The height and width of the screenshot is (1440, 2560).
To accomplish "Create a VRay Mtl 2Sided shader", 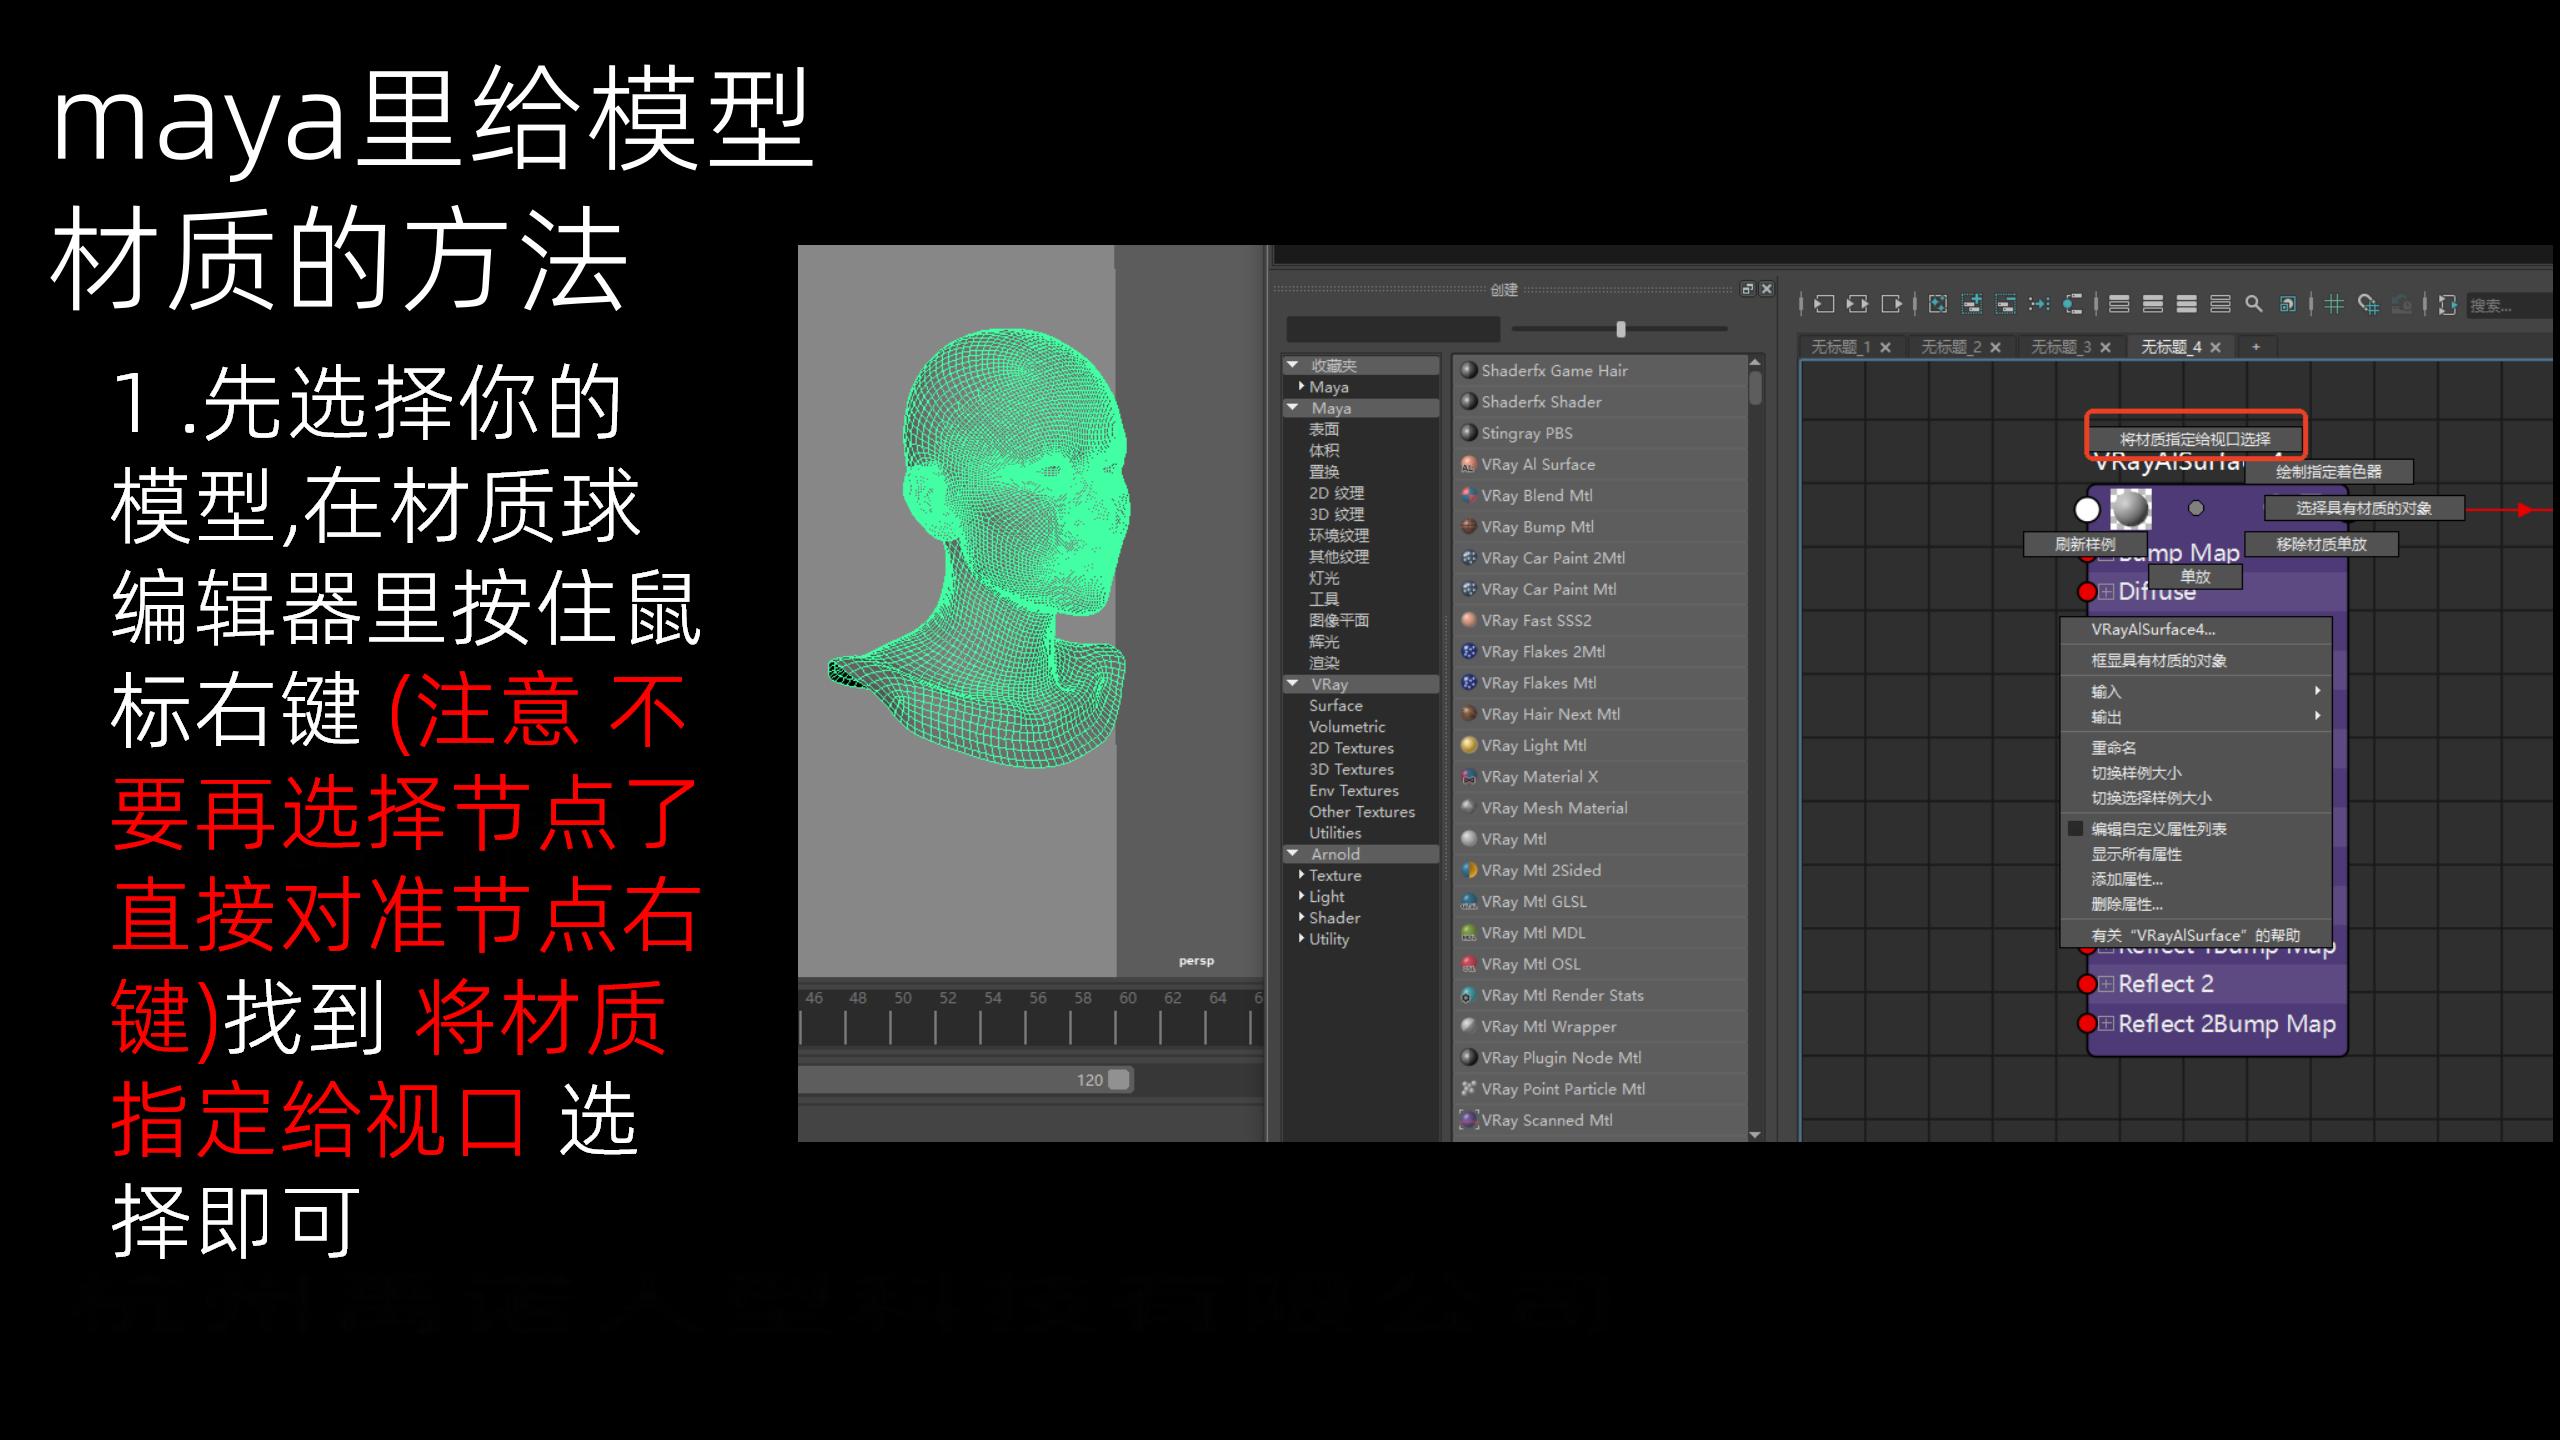I will coord(1600,870).
